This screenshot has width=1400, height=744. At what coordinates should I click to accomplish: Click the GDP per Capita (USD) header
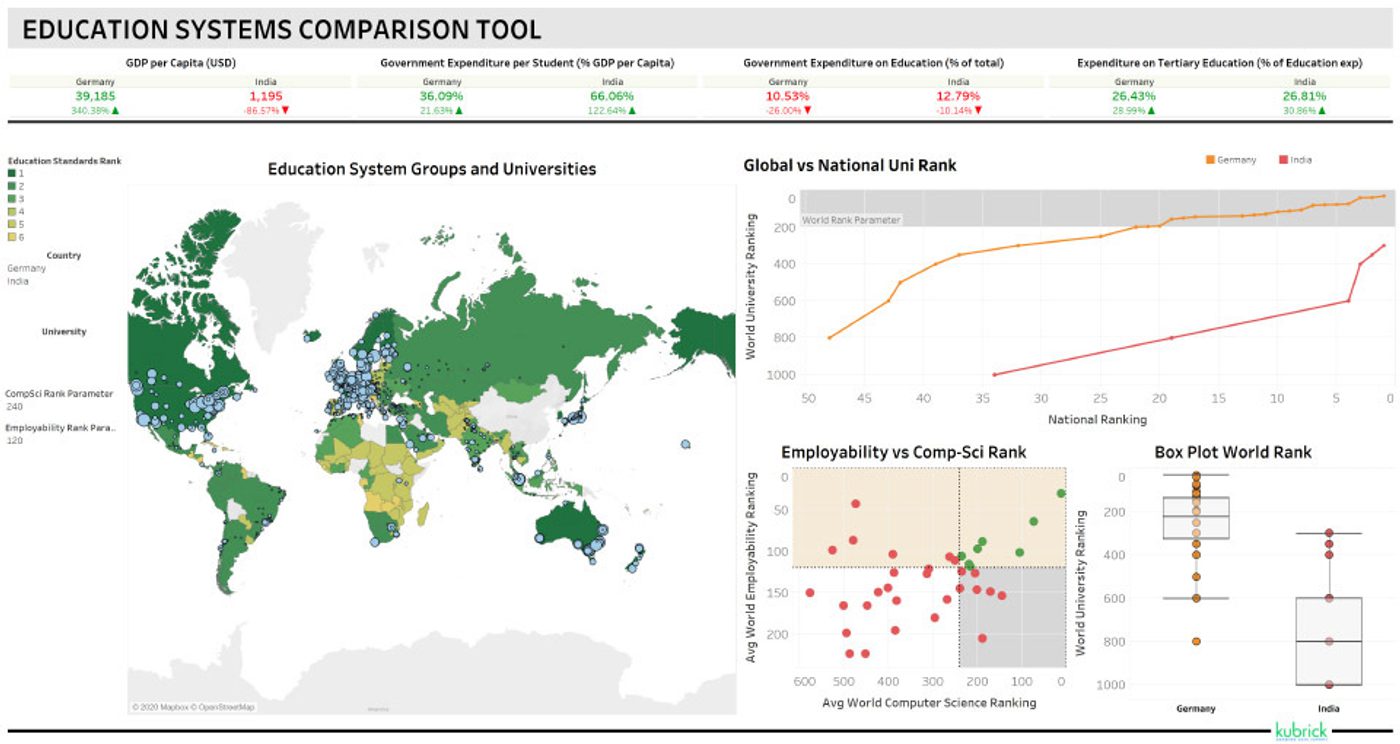coord(180,62)
